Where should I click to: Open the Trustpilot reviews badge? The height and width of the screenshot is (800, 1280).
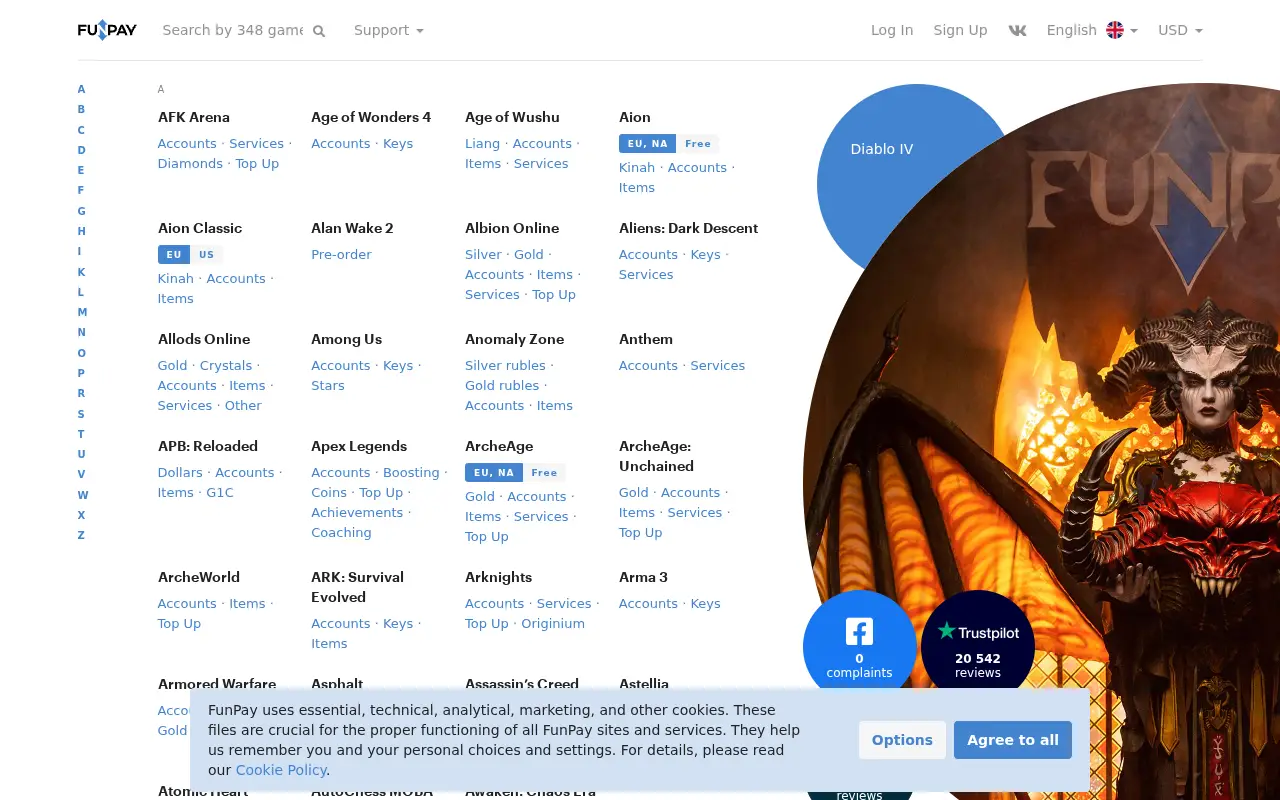(x=977, y=646)
